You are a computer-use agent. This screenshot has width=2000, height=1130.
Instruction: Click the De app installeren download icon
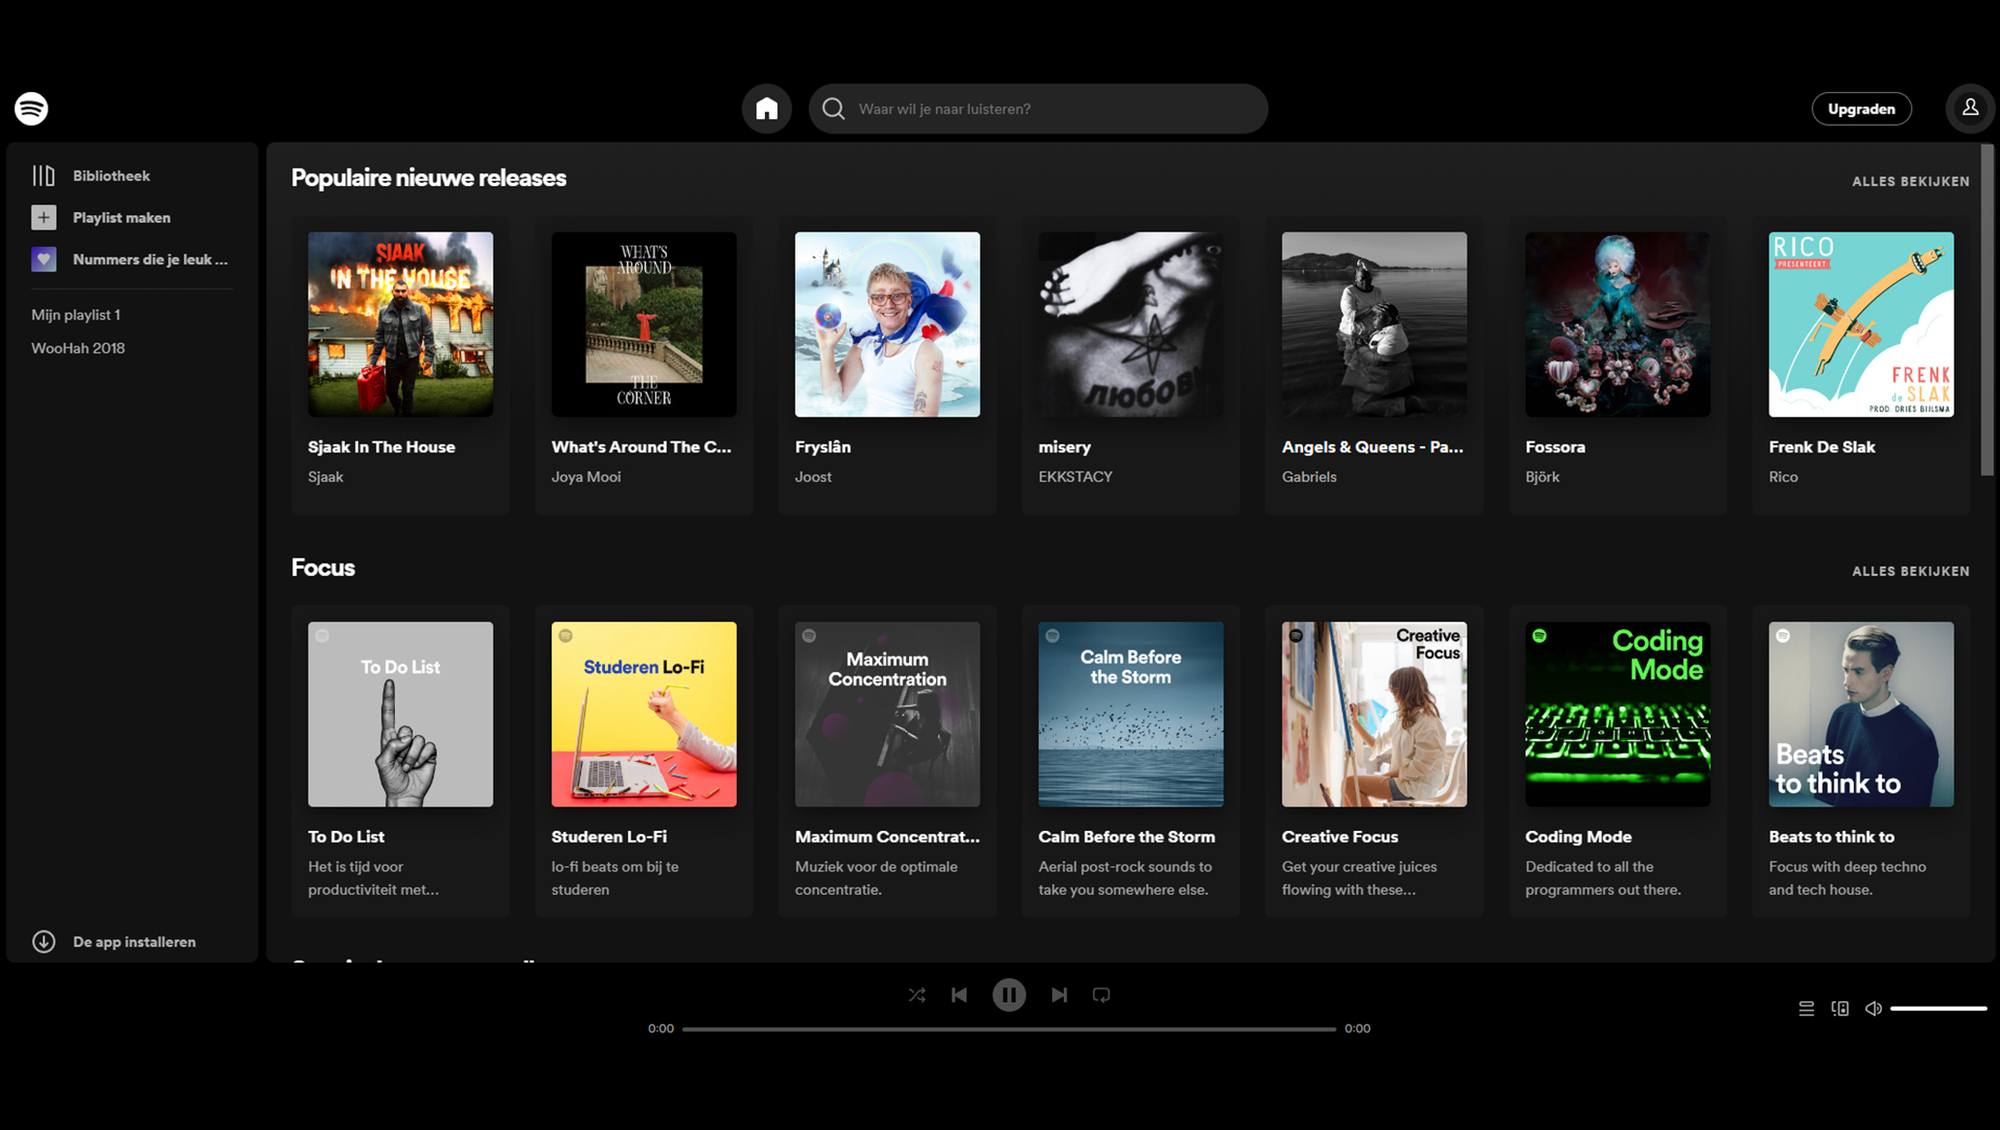pyautogui.click(x=43, y=941)
